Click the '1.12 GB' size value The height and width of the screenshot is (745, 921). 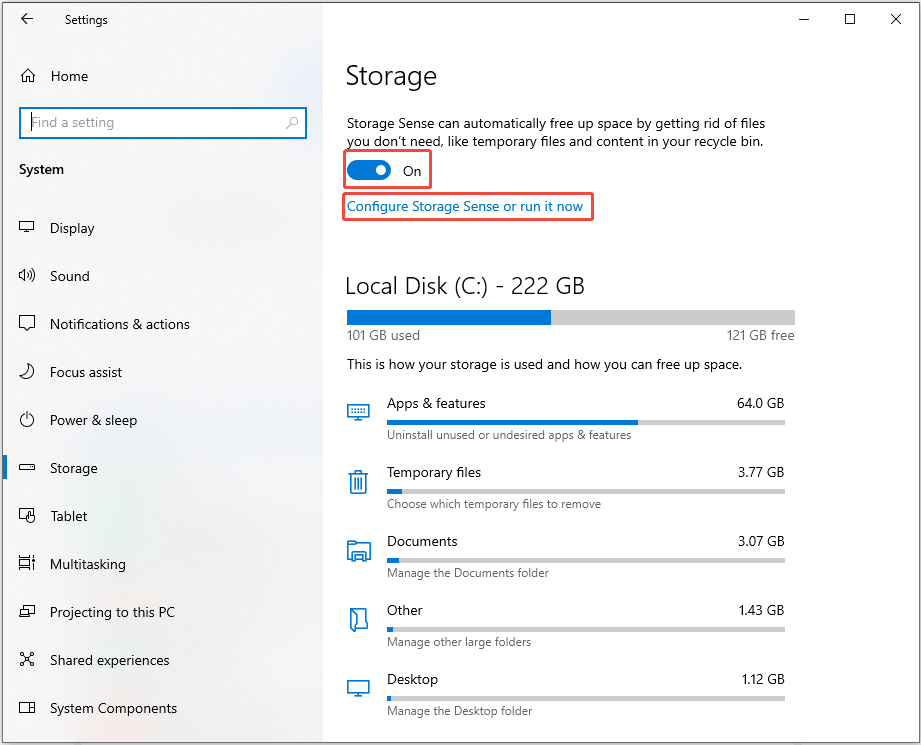763,679
